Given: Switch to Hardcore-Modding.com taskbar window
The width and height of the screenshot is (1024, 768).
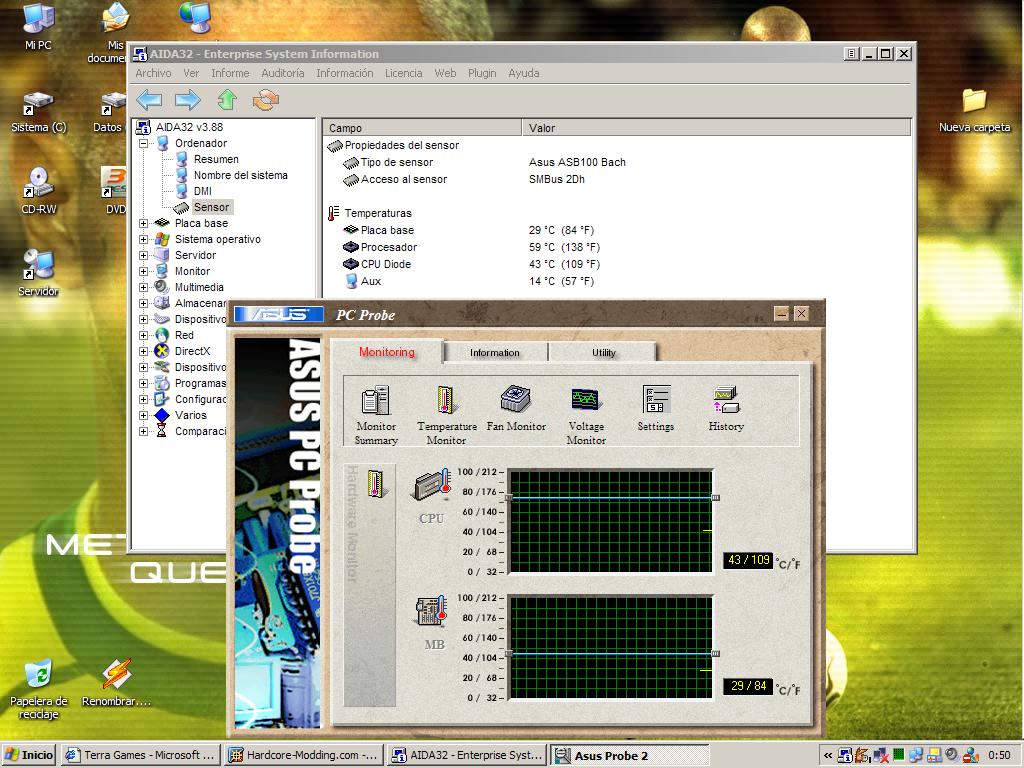Looking at the screenshot, I should coord(304,755).
